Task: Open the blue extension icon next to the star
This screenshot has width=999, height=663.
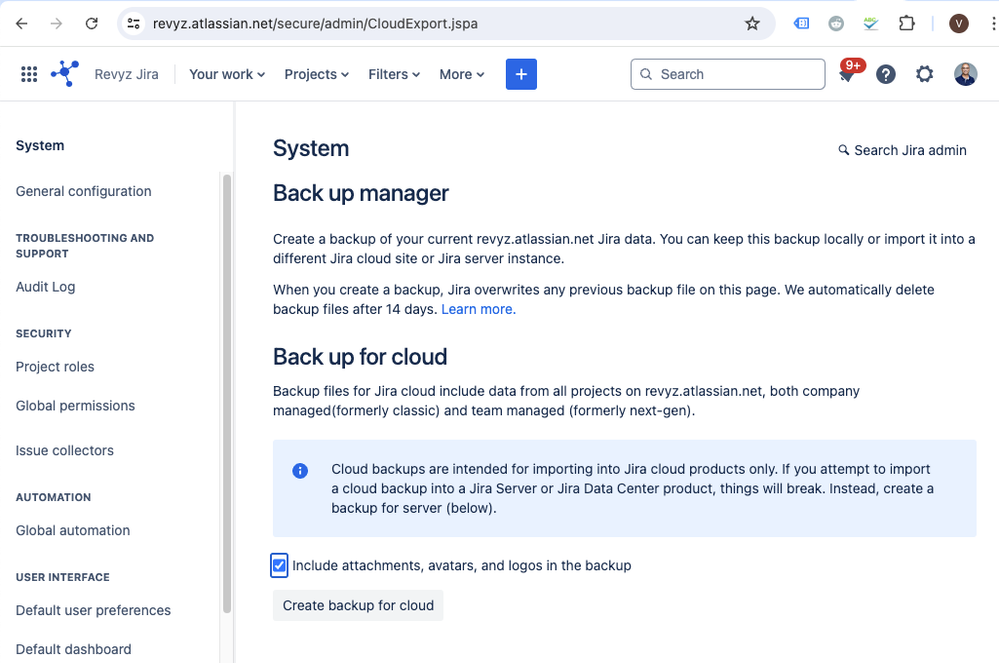Action: coord(801,24)
